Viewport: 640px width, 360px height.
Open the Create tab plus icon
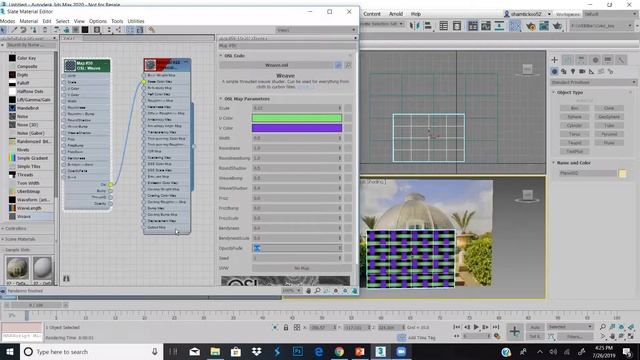(x=554, y=60)
